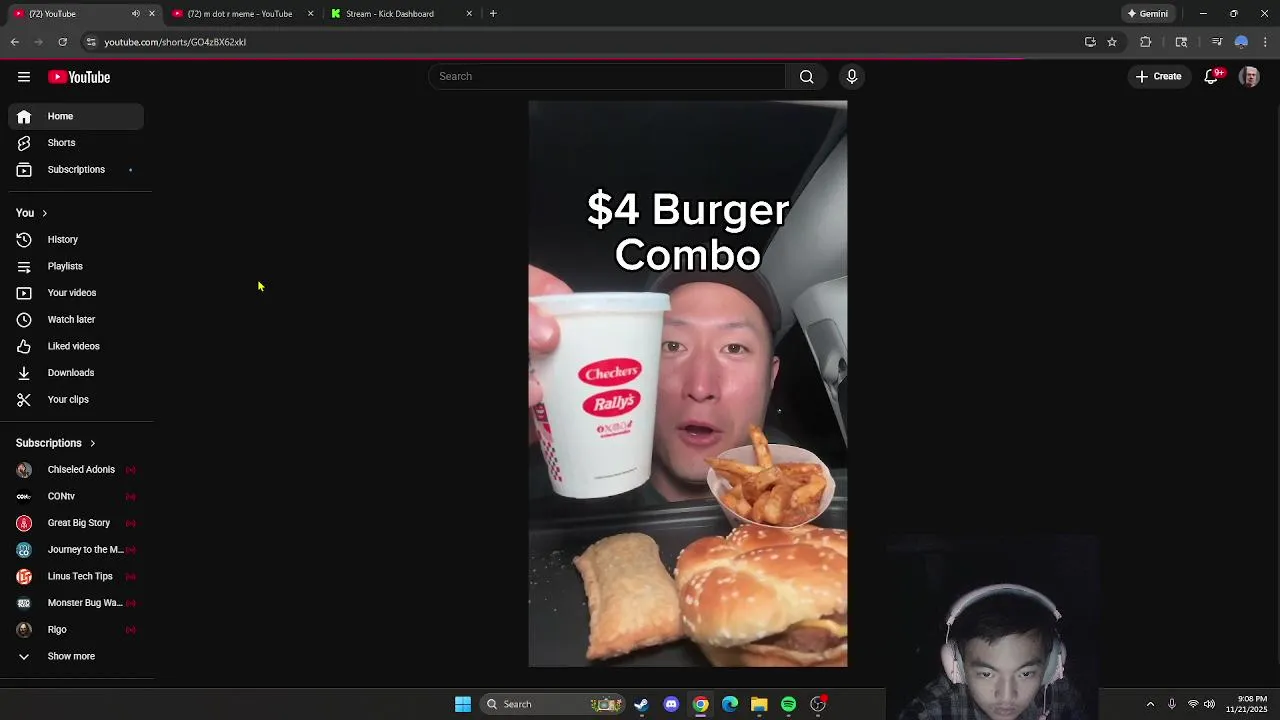Start voice search with the microphone

point(852,76)
